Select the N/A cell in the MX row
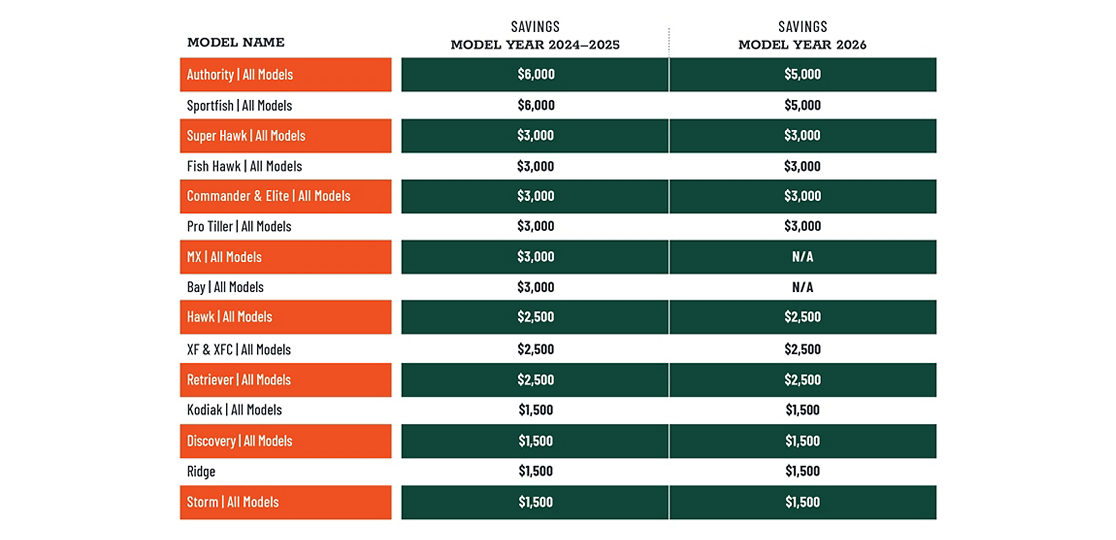This screenshot has width=1116, height=540. tap(802, 257)
